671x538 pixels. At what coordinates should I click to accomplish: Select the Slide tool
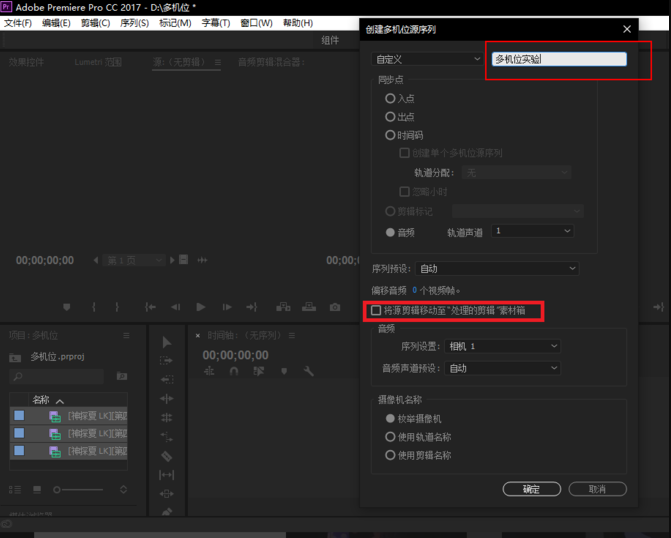(x=166, y=494)
